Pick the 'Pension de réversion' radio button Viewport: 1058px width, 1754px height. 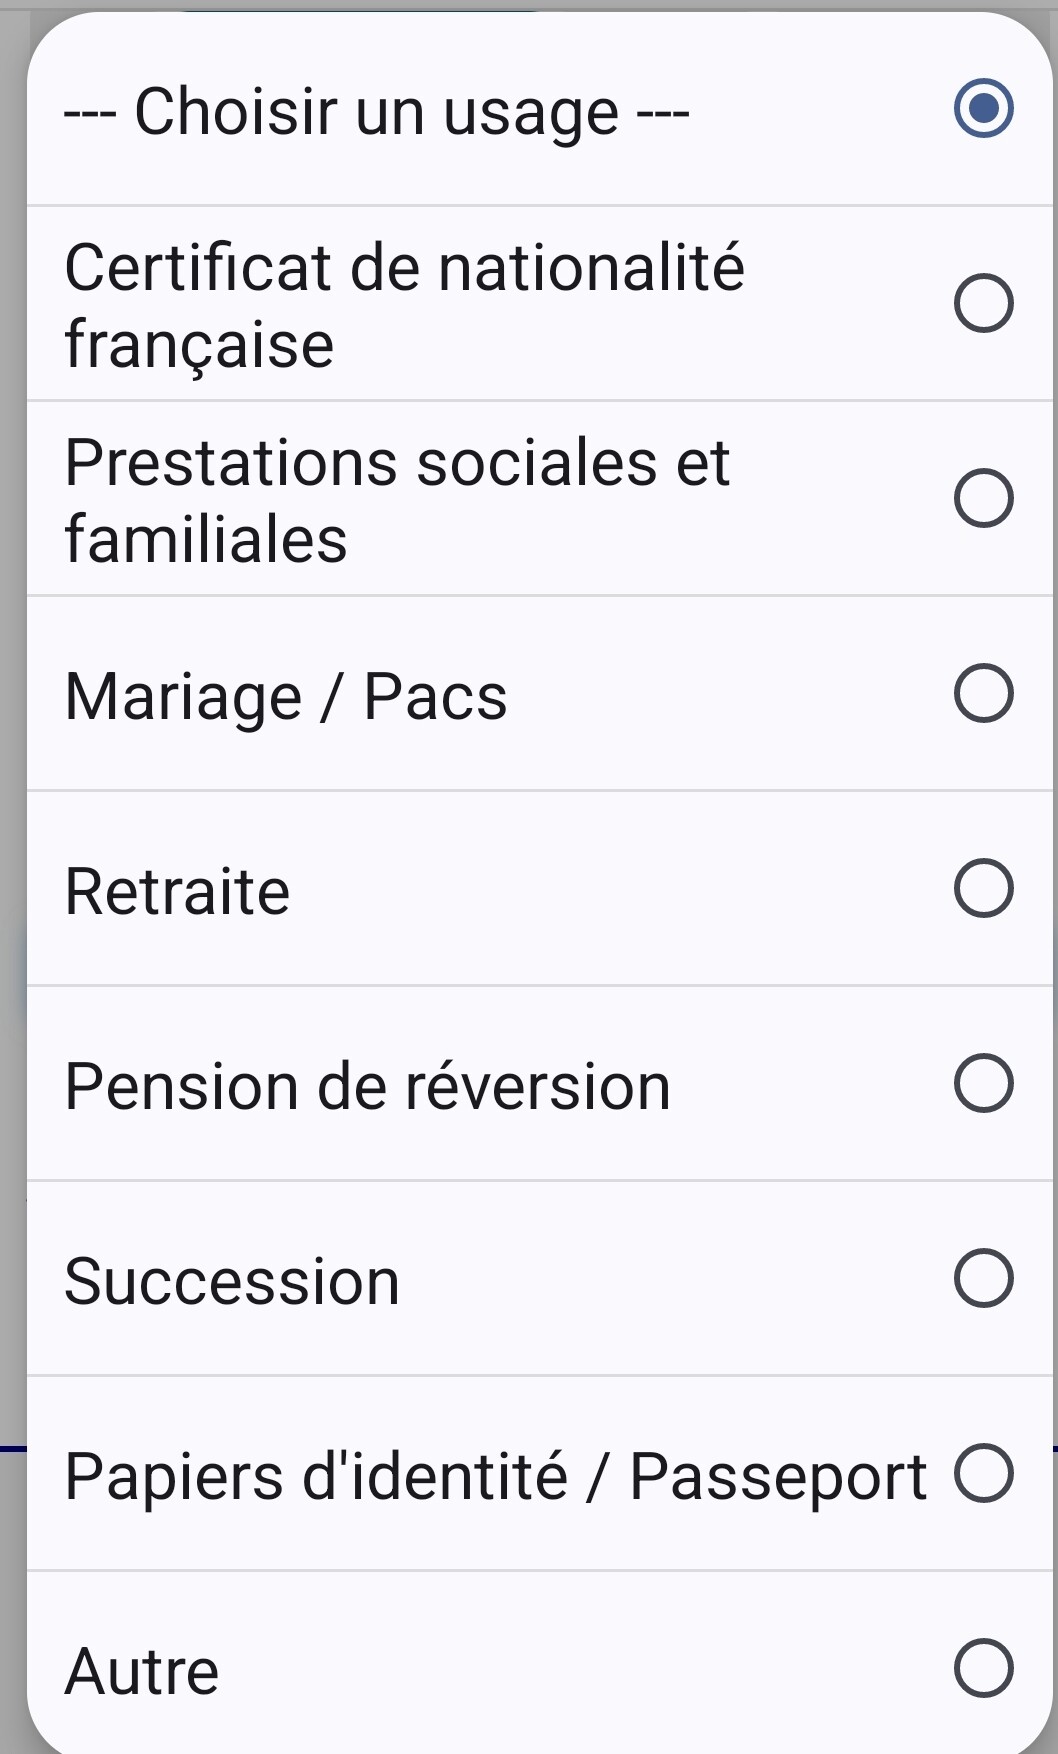983,1083
